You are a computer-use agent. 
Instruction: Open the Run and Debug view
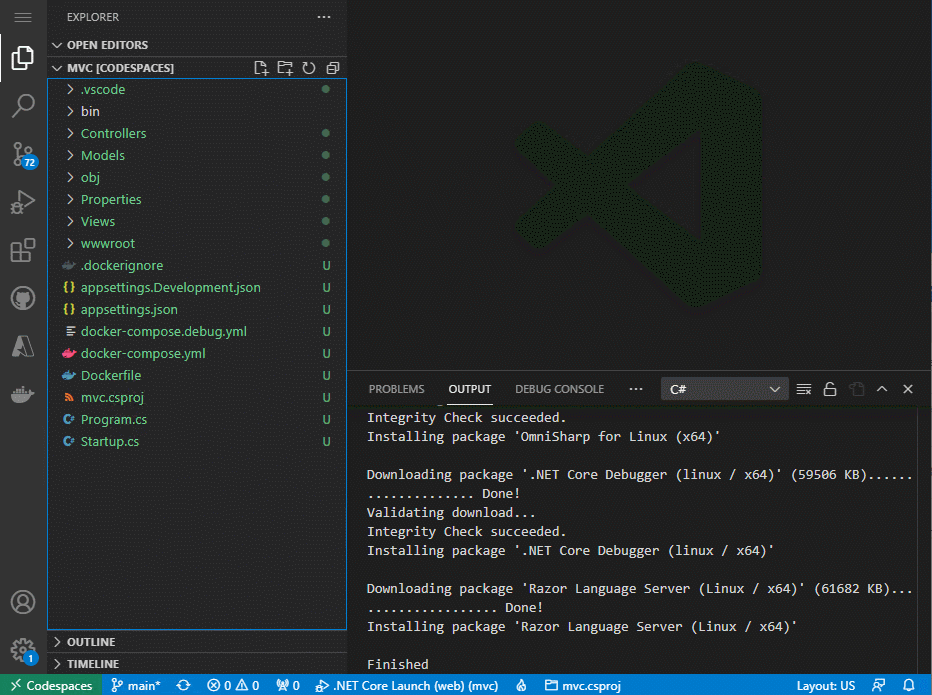pyautogui.click(x=23, y=202)
